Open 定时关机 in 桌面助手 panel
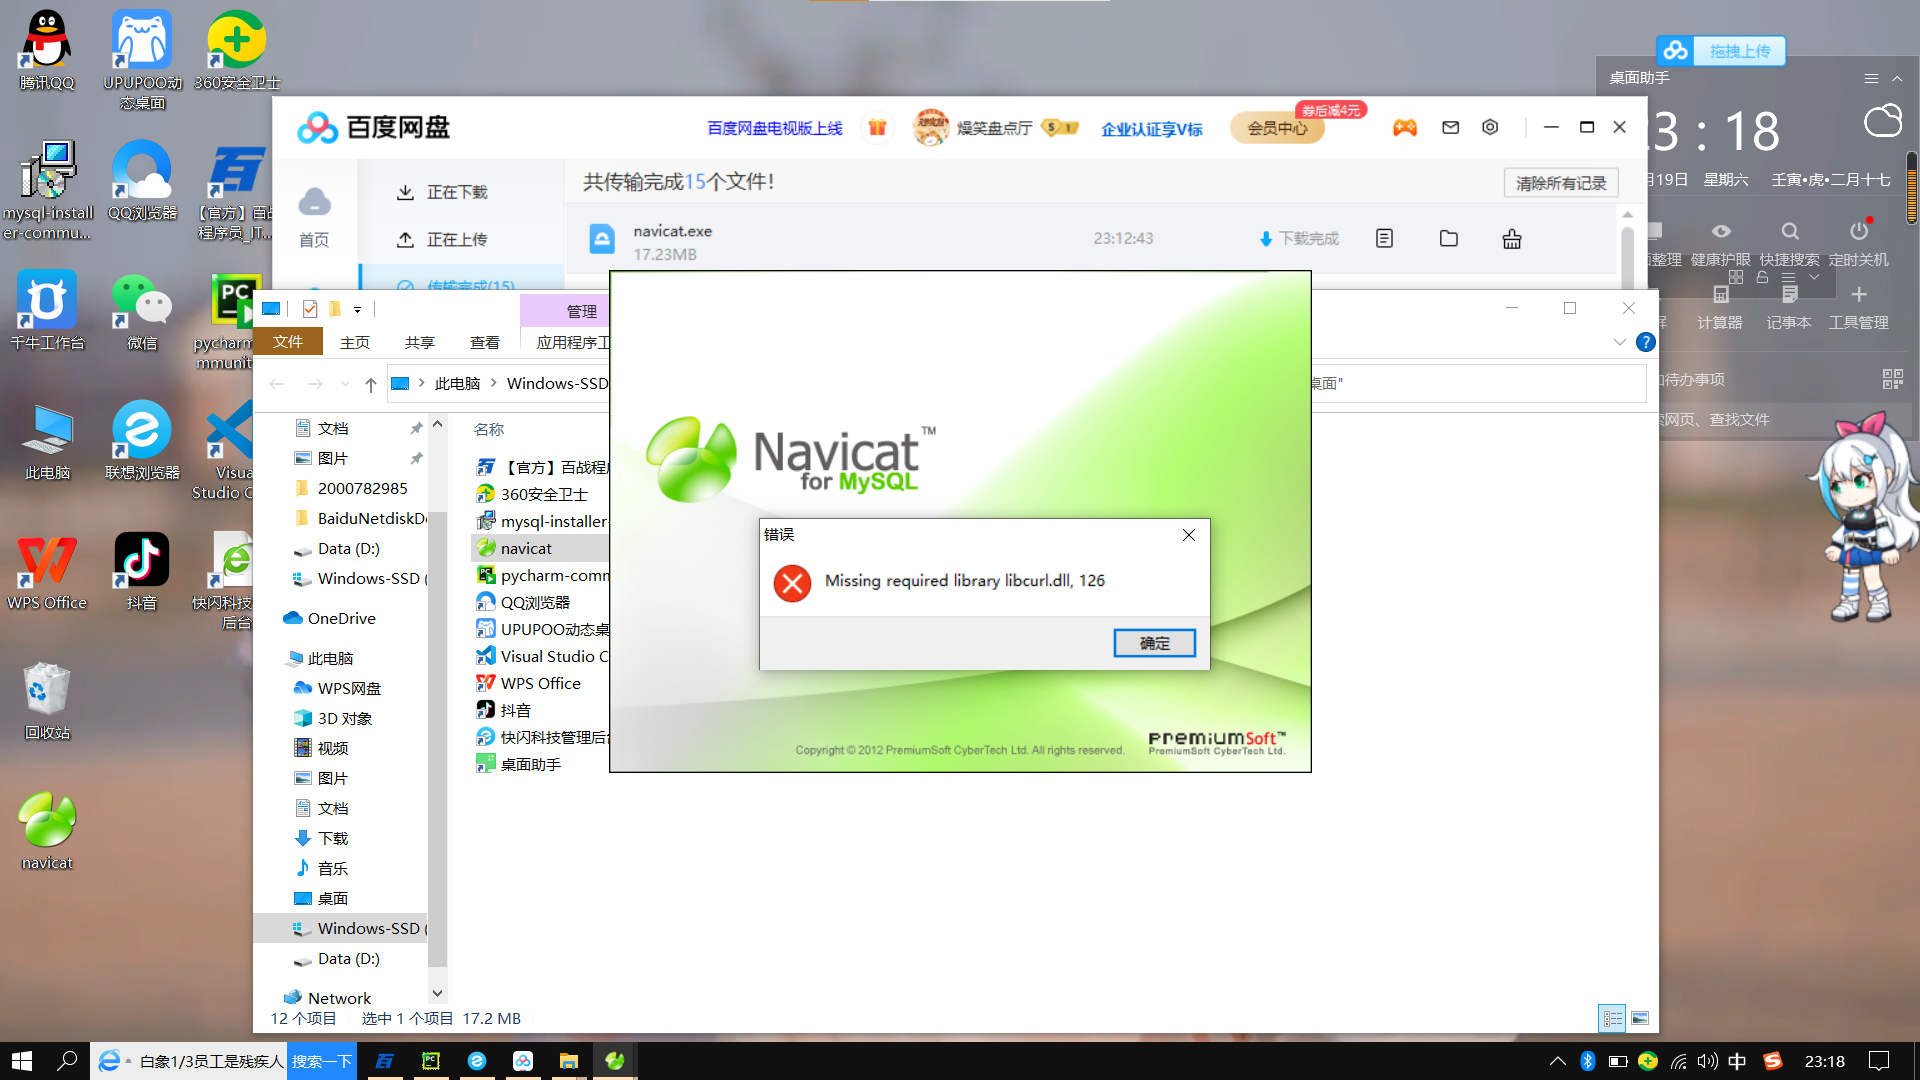Image resolution: width=1920 pixels, height=1080 pixels. click(x=1858, y=243)
